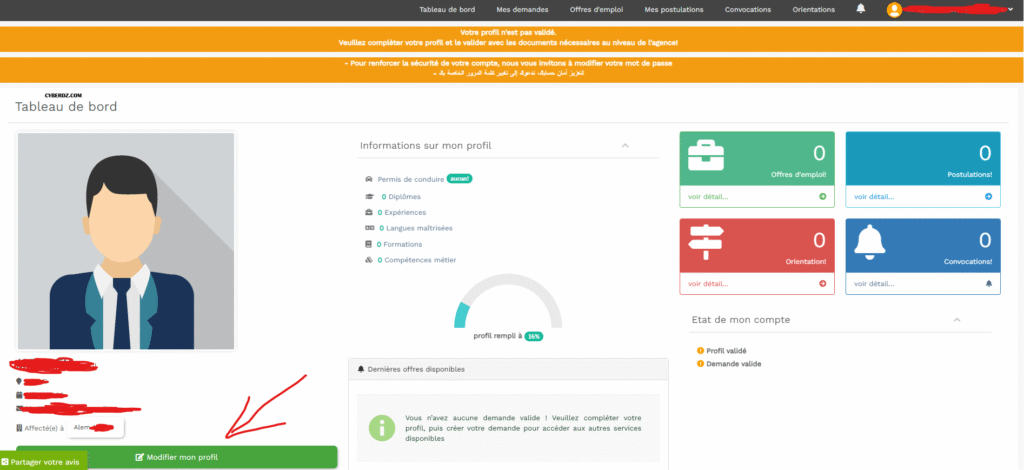
Task: Open Mes postulations menu item
Action: click(x=673, y=10)
